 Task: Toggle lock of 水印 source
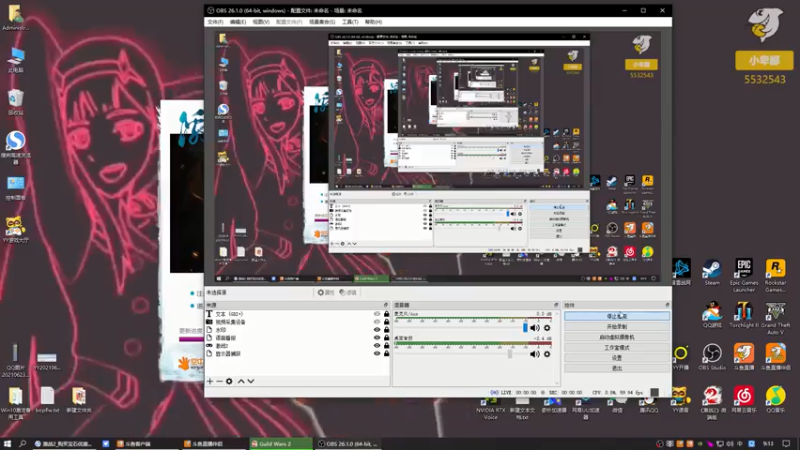[386, 330]
